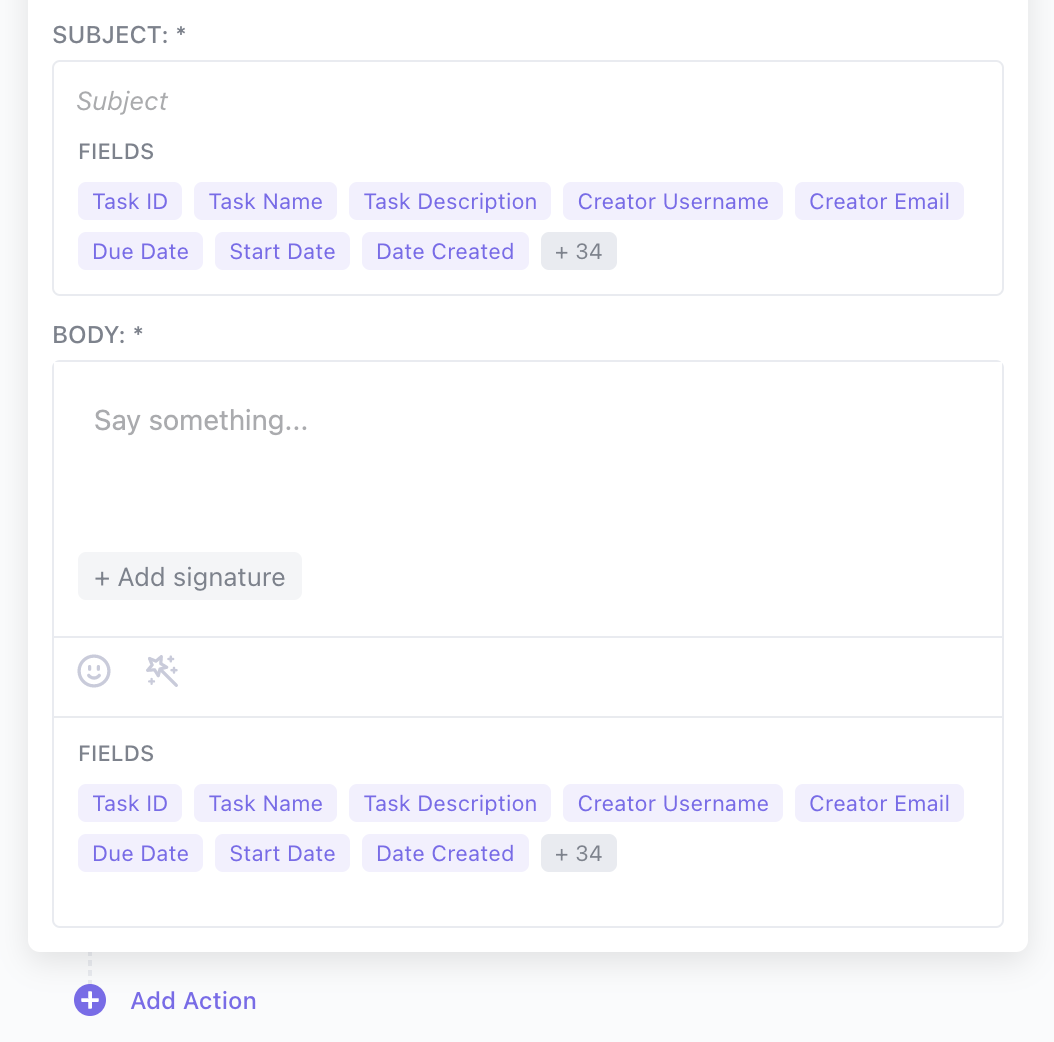Viewport: 1054px width, 1042px height.
Task: Insert Task Description into the subject
Action: [449, 201]
